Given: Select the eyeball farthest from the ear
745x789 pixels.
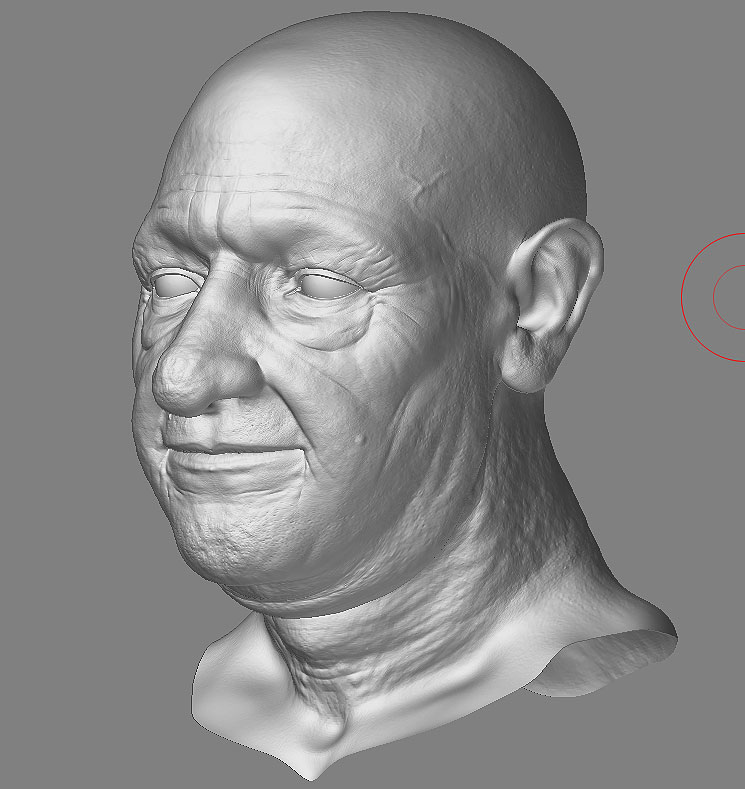Looking at the screenshot, I should (x=175, y=285).
